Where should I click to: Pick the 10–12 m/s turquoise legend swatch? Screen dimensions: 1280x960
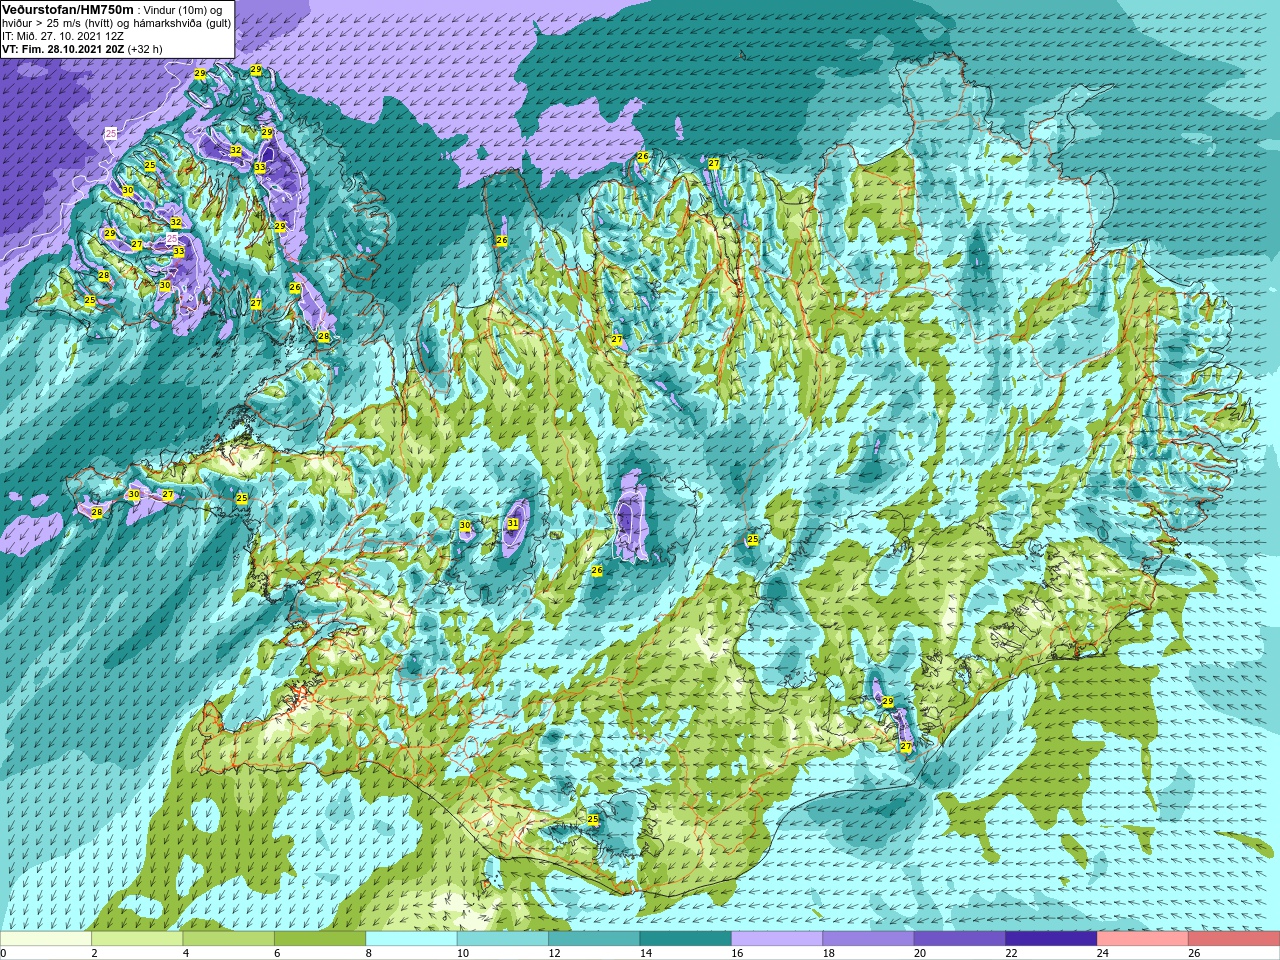pyautogui.click(x=503, y=939)
